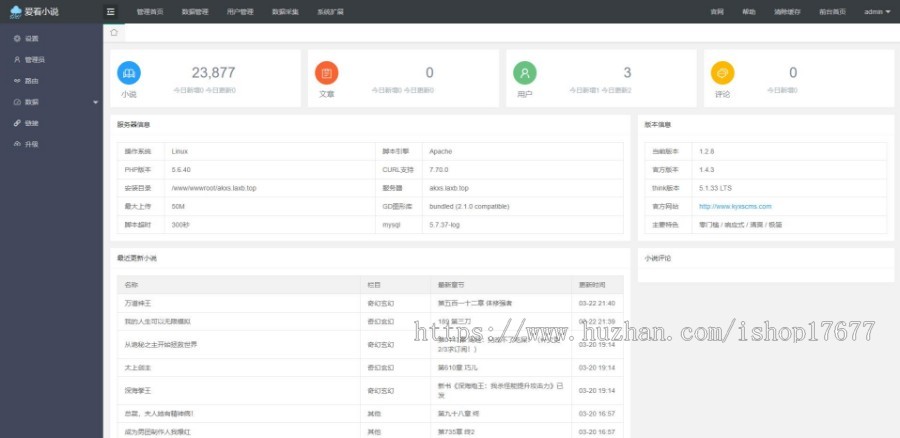Select 升级 label in the sidebar
900x438 pixels.
tap(32, 145)
